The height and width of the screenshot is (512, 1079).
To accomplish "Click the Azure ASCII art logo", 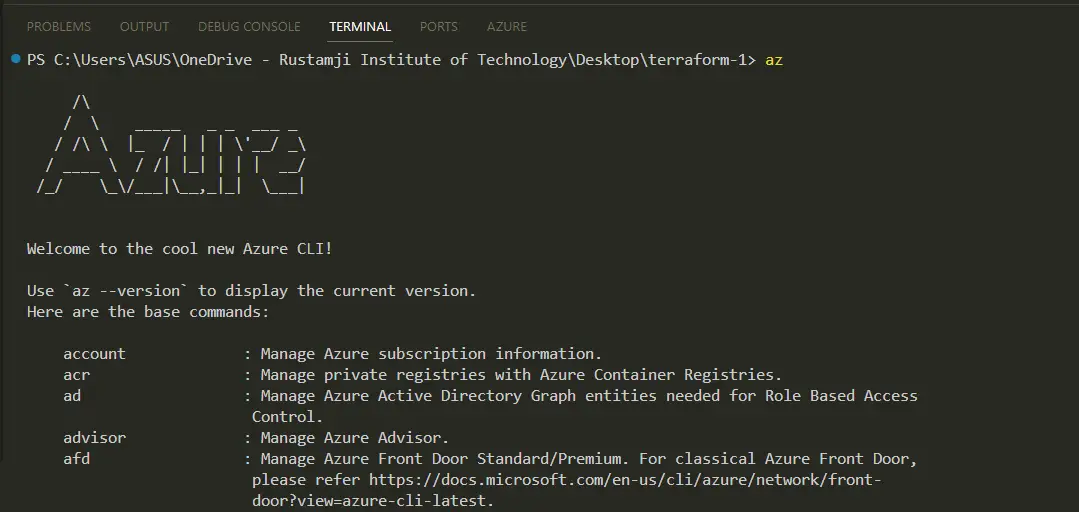I will pos(171,145).
